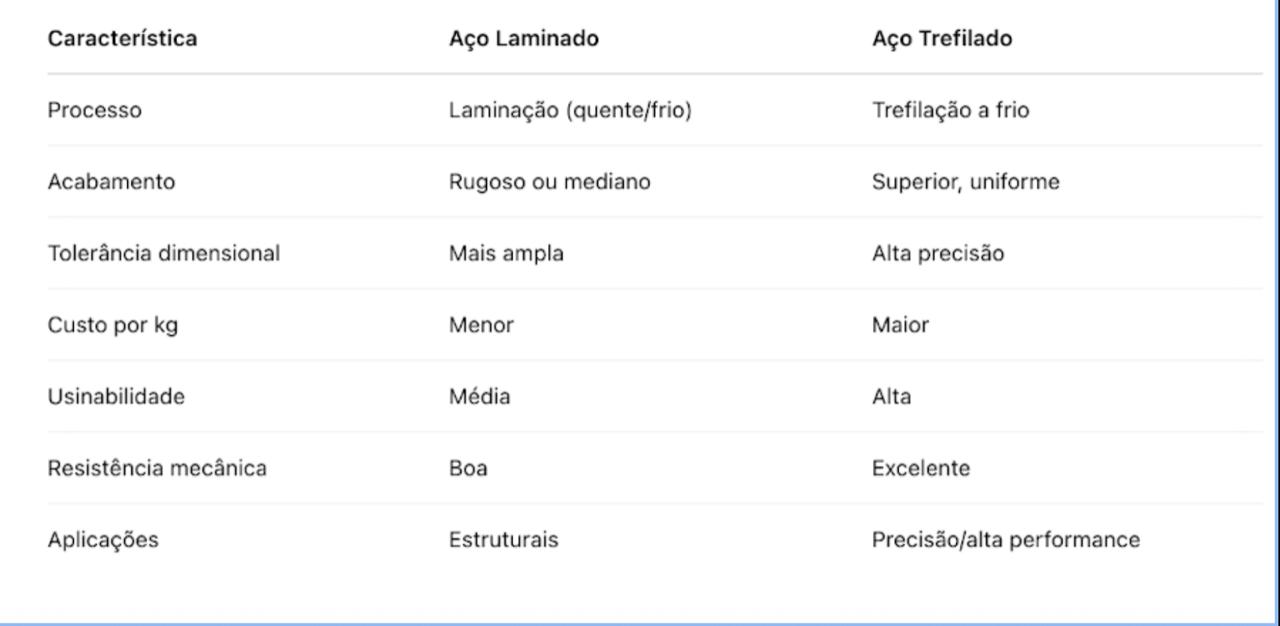This screenshot has height=626, width=1280.
Task: Select the Processo row label
Action: (x=95, y=110)
